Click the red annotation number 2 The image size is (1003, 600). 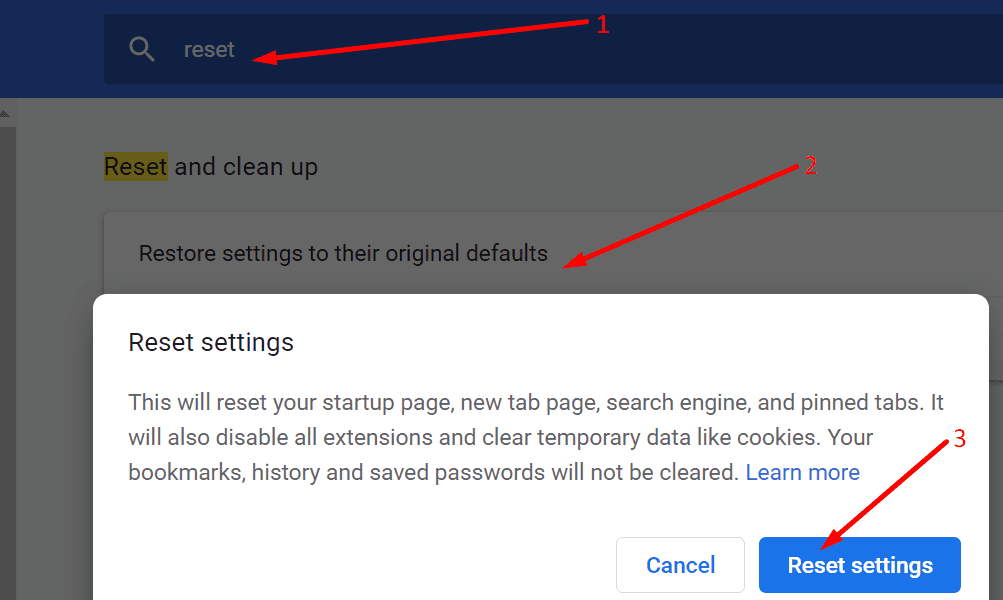(x=810, y=166)
